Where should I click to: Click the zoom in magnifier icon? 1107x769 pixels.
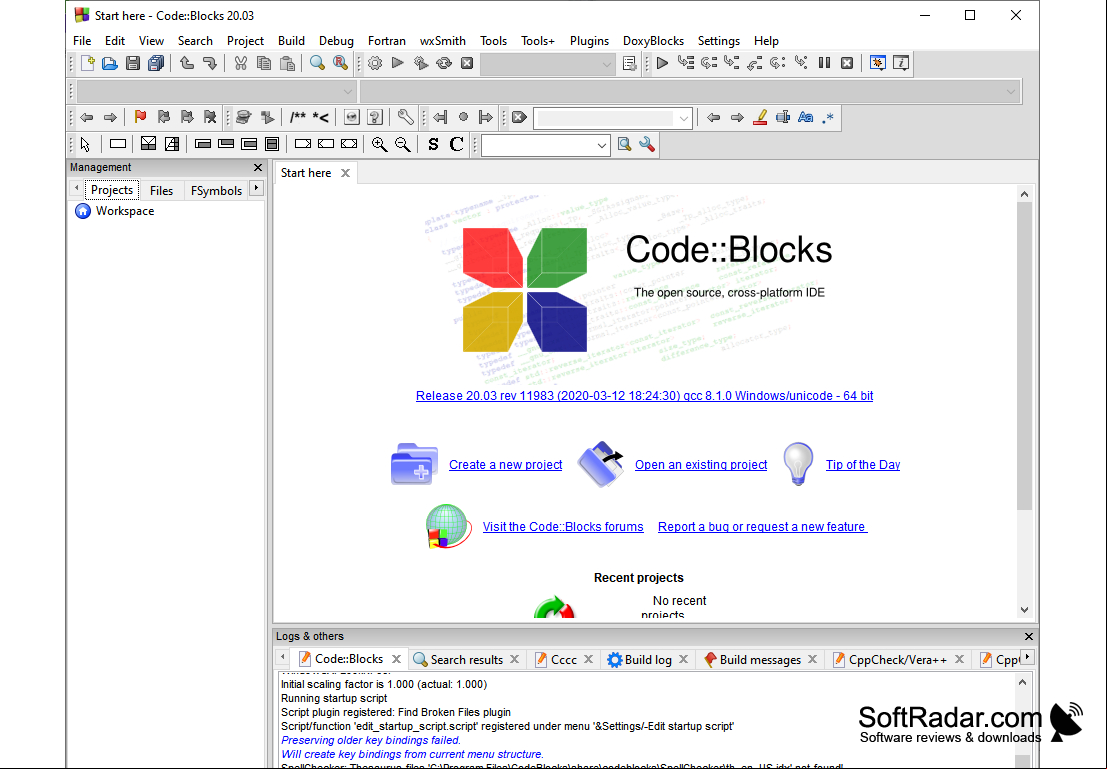pyautogui.click(x=379, y=144)
